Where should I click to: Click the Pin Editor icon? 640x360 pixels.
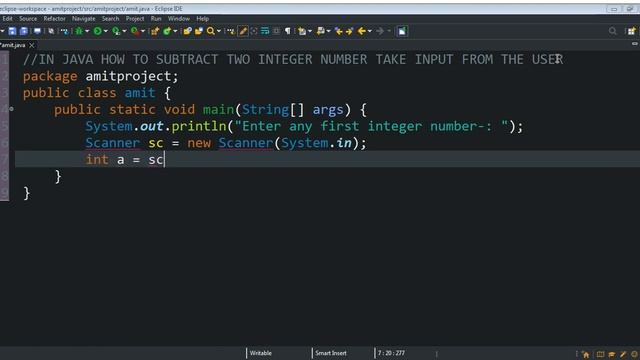click(402, 31)
